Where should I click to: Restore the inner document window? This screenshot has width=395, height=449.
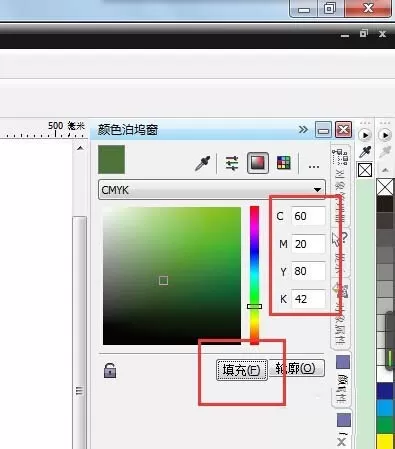363,33
